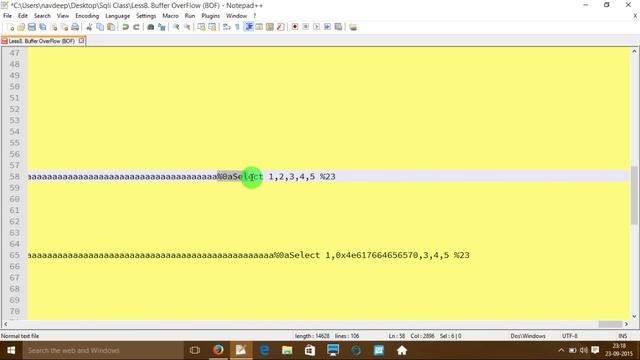
Task: Create a new document with New icon
Action: pyautogui.click(x=11, y=27)
